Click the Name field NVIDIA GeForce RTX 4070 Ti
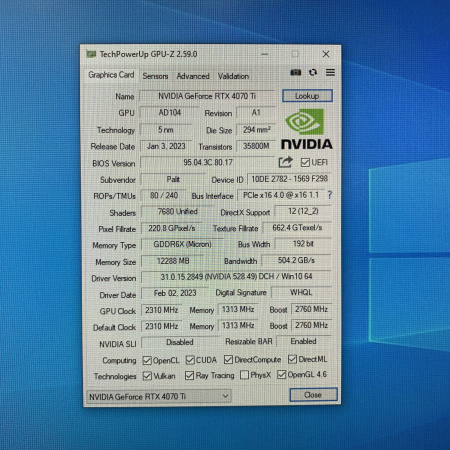This screenshot has height=450, width=450. pyautogui.click(x=207, y=96)
